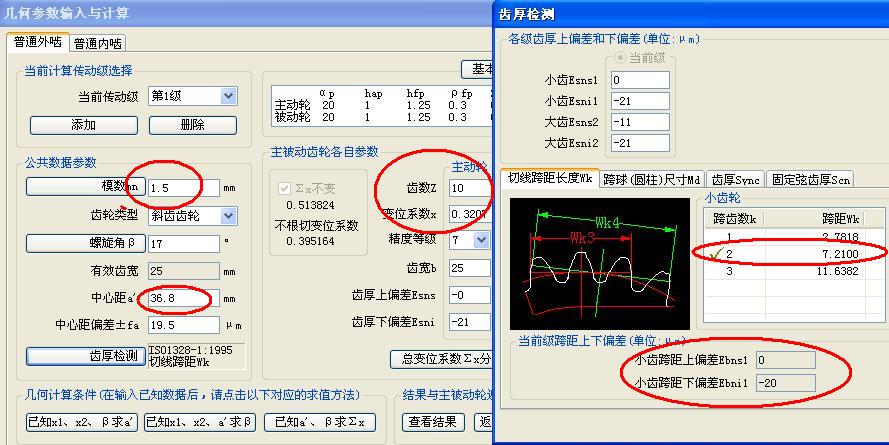This screenshot has height=445, width=889.
Task: Edit the 模数 input field showing 1.5
Action: click(184, 188)
